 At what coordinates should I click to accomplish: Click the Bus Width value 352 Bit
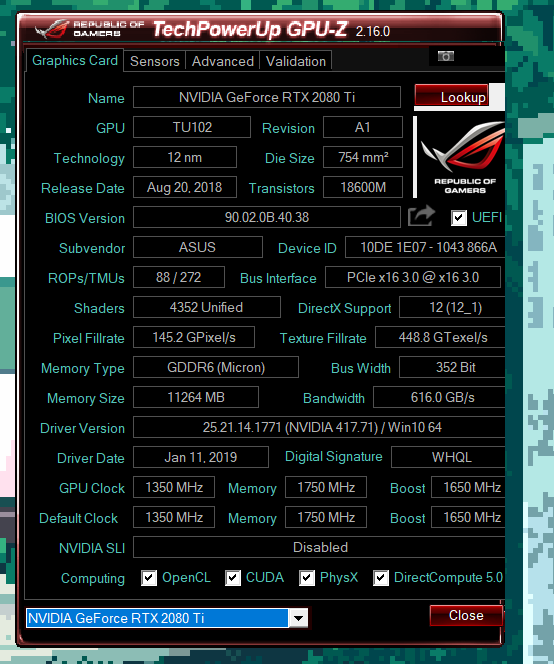[452, 367]
